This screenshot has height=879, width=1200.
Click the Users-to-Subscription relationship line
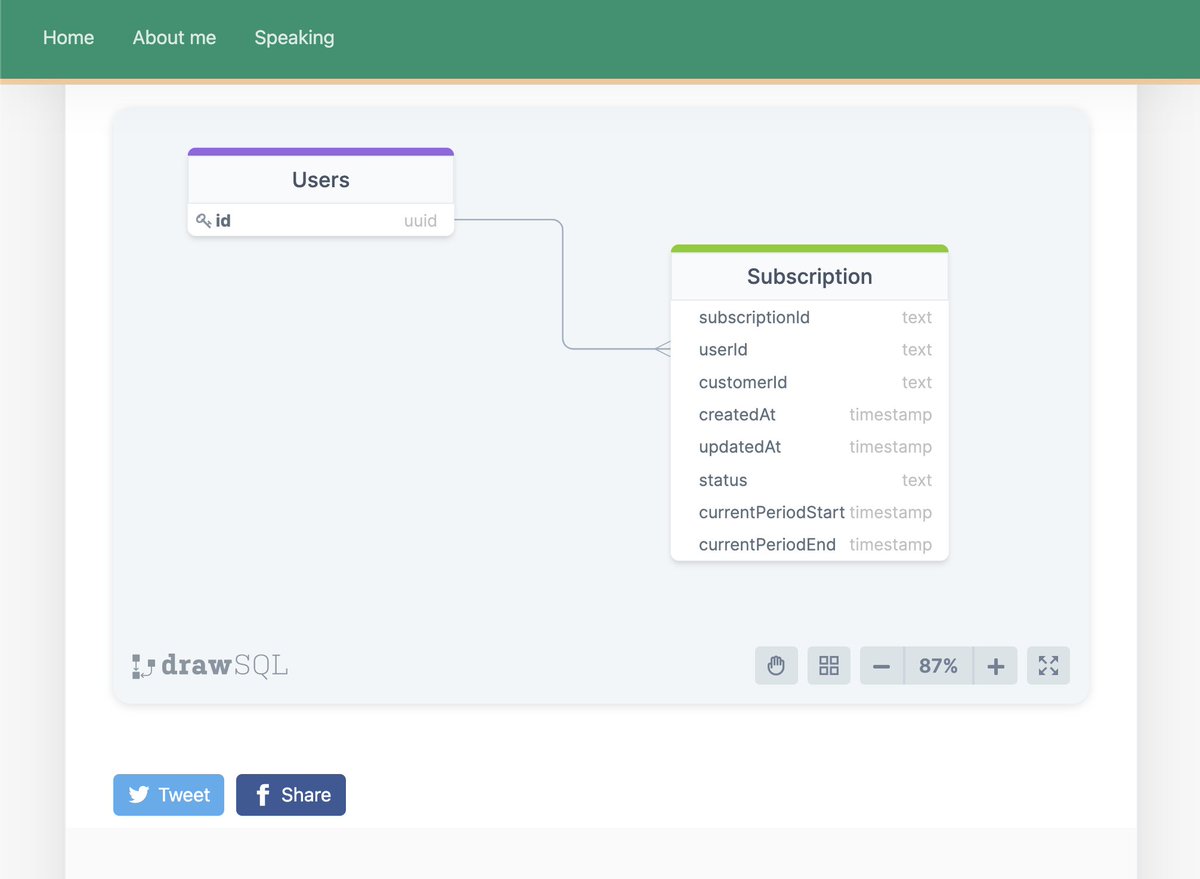tap(563, 285)
